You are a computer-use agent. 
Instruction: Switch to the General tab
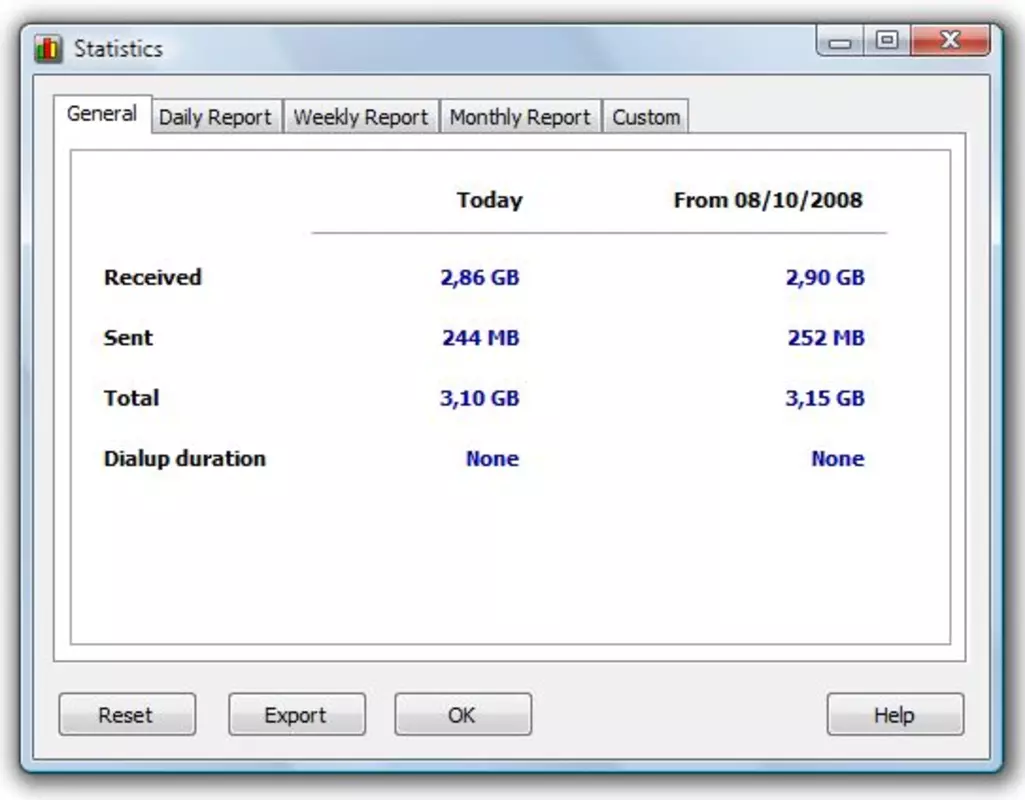[102, 114]
